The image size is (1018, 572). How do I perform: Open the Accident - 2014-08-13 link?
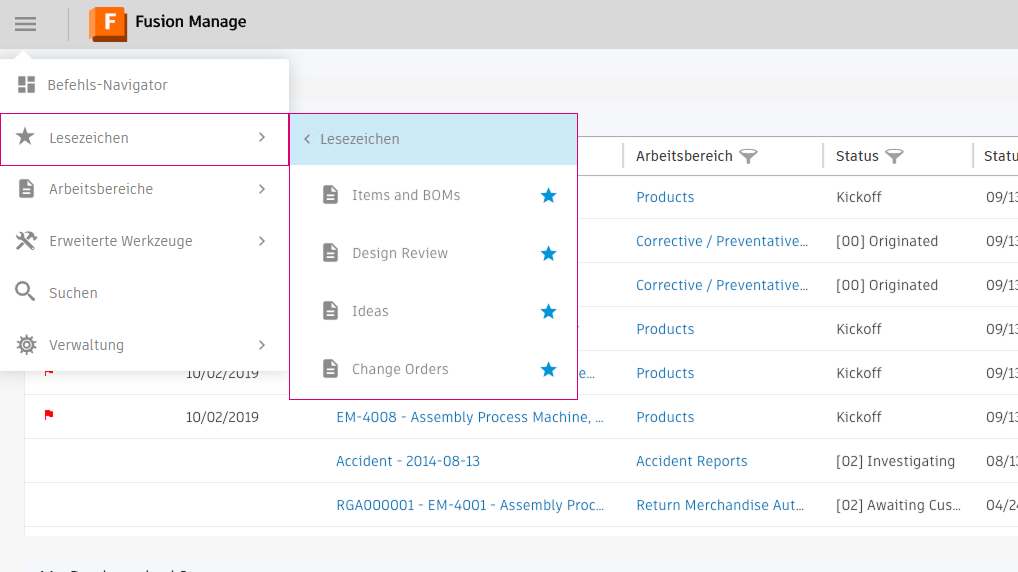click(x=408, y=461)
